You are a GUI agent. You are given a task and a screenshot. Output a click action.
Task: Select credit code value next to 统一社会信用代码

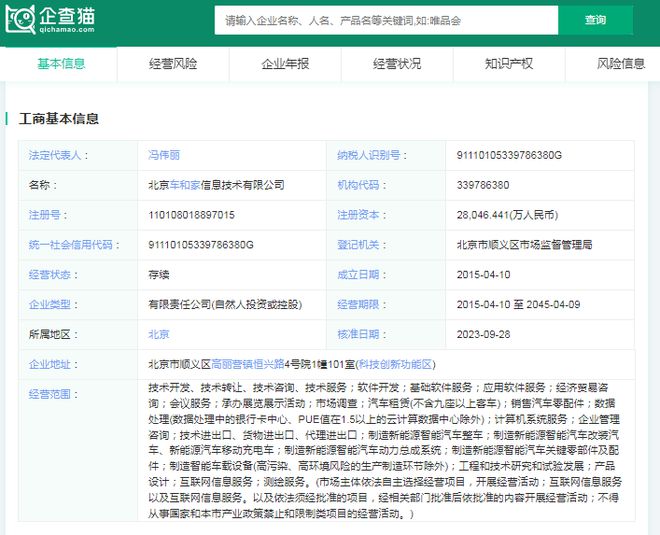[x=201, y=245]
